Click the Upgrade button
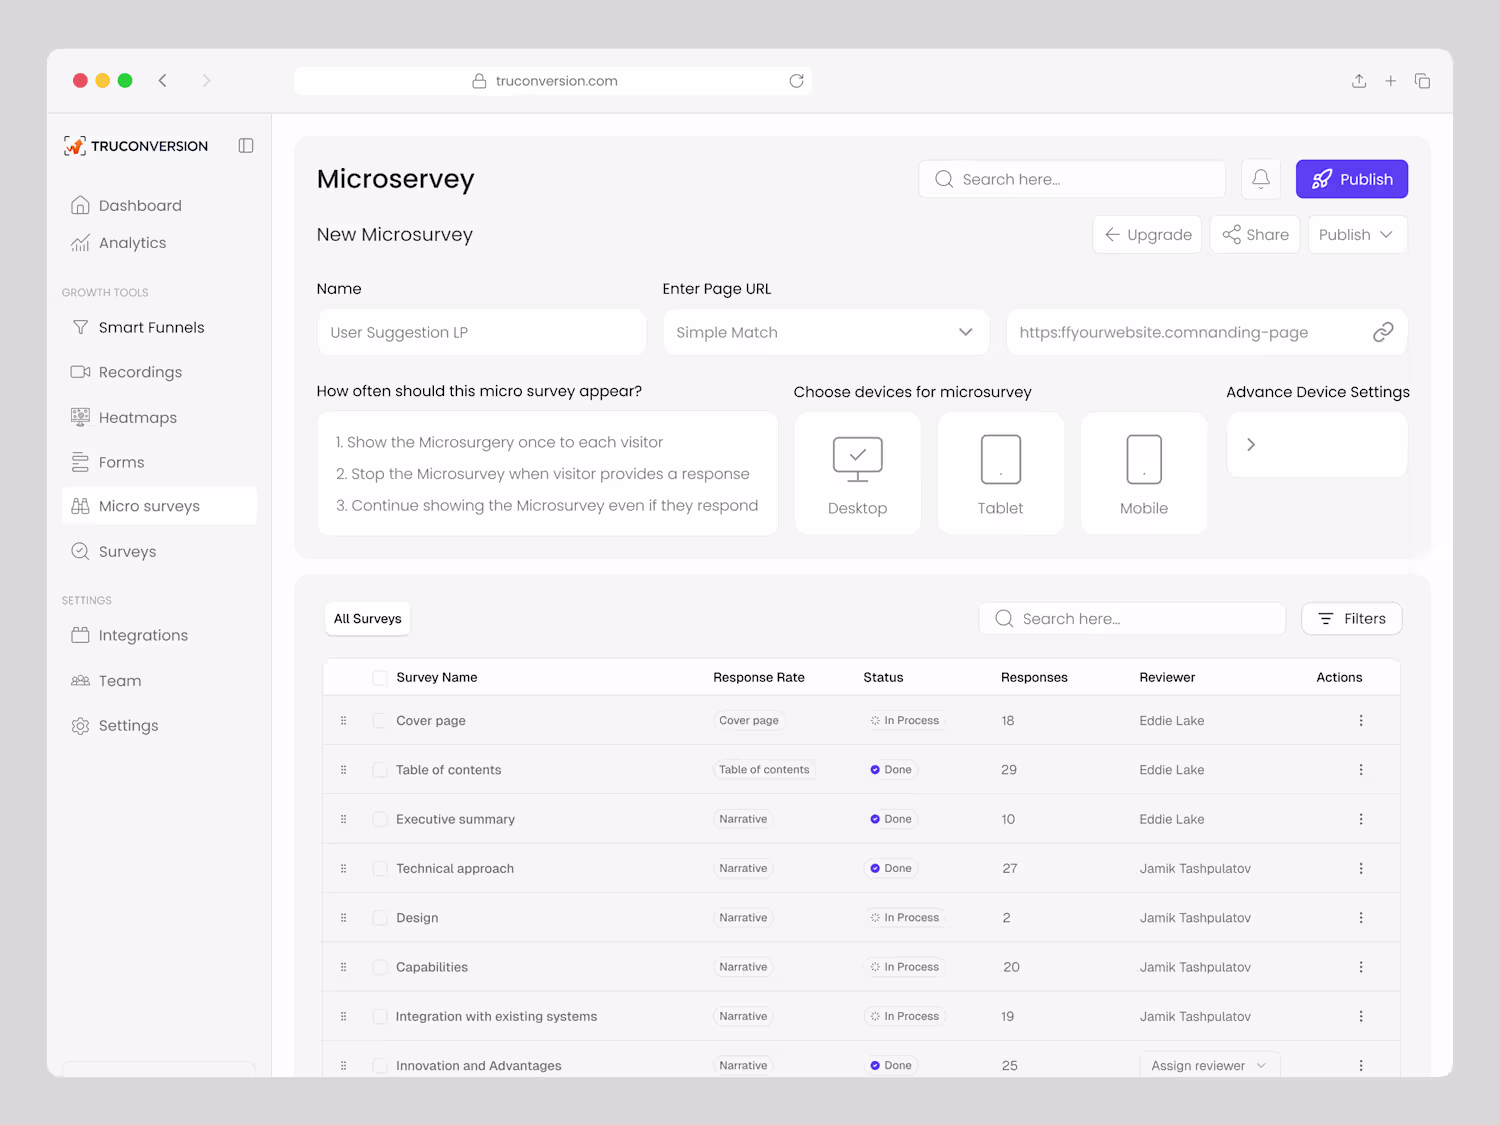Viewport: 1500px width, 1125px height. [x=1147, y=234]
